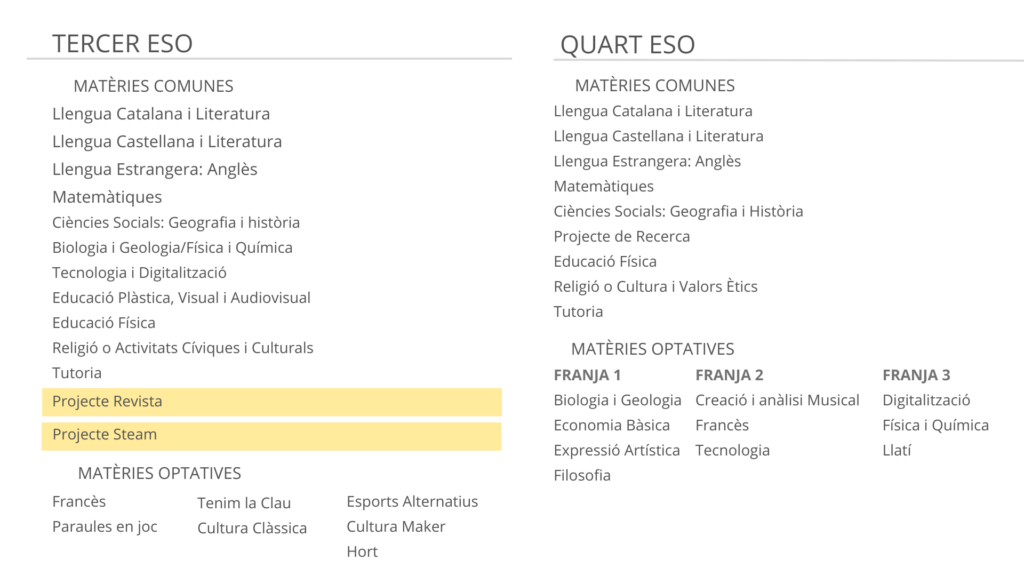This screenshot has width=1024, height=576.
Task: Select Biologia i Geologia in Franja 1
Action: tap(617, 400)
